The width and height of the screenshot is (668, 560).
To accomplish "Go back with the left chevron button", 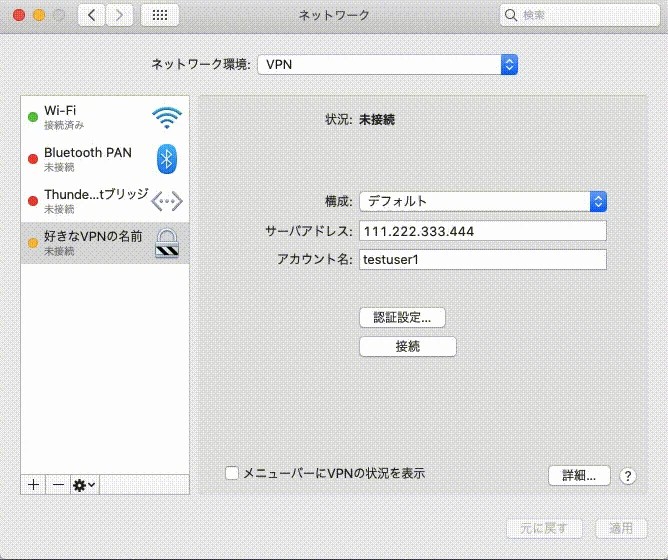I will coord(92,15).
